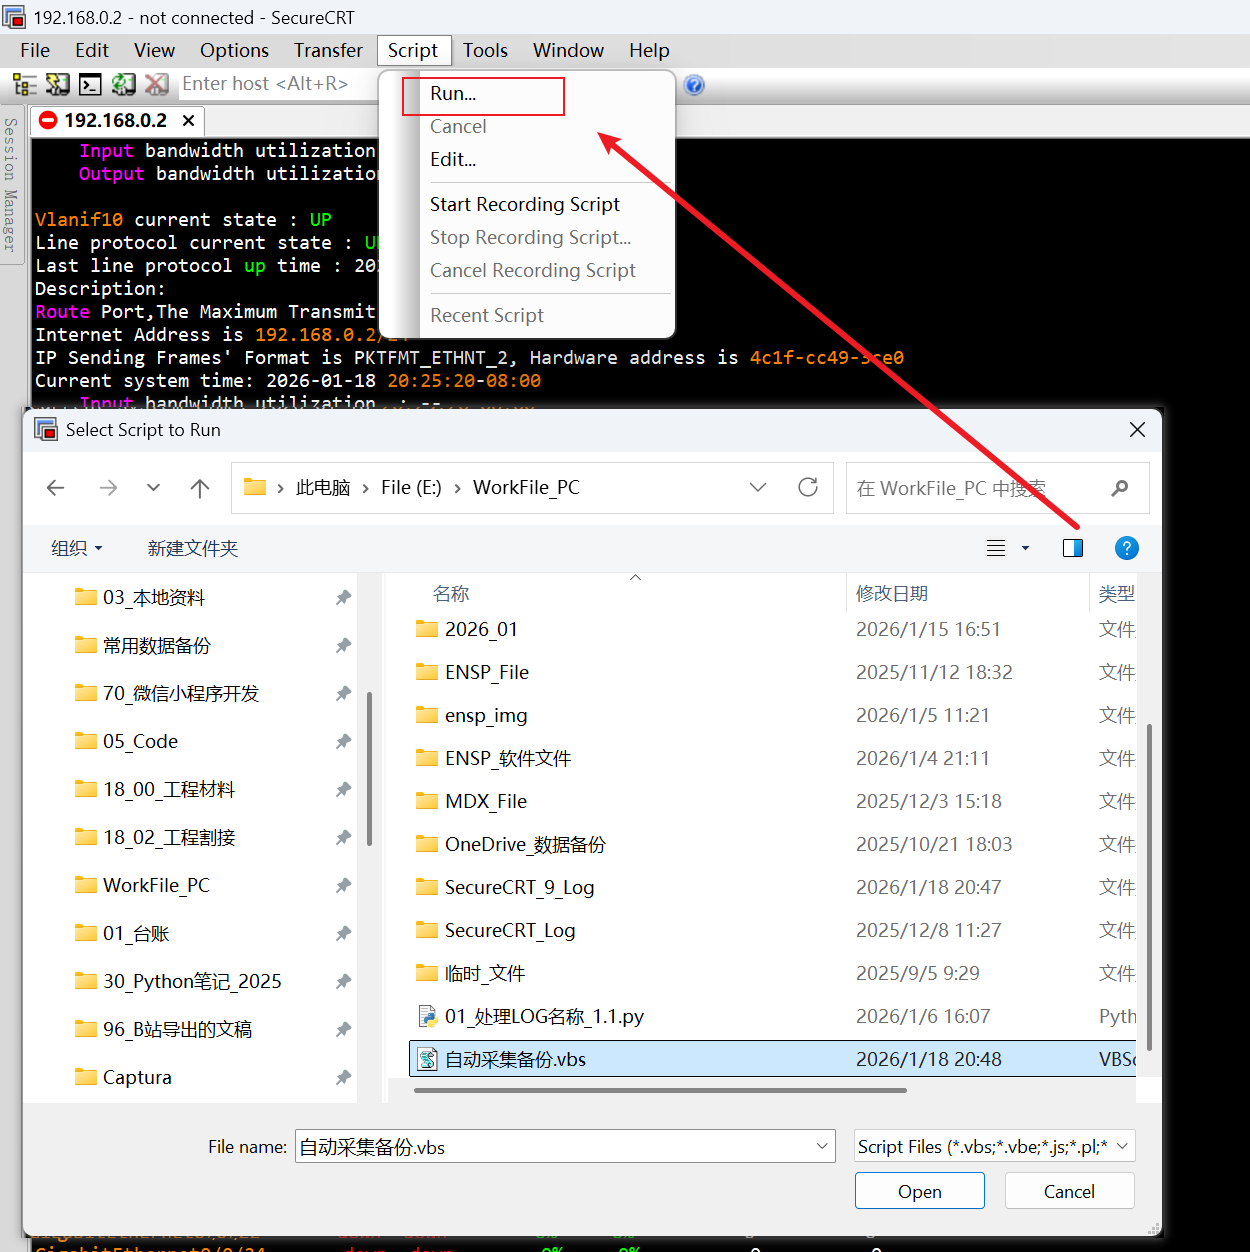Select Start Recording Script
The image size is (1250, 1252).
pos(527,204)
